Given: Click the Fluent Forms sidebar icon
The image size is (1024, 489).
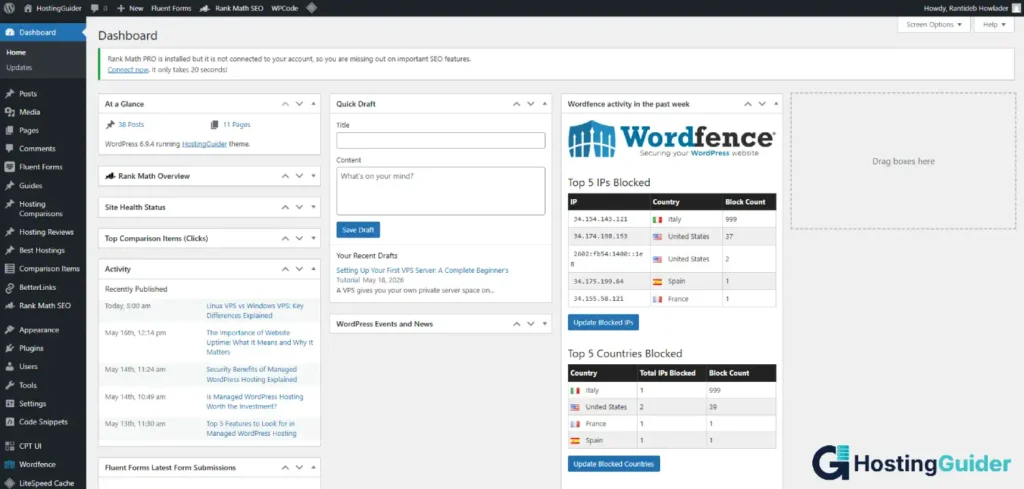Looking at the screenshot, I should coord(10,166).
